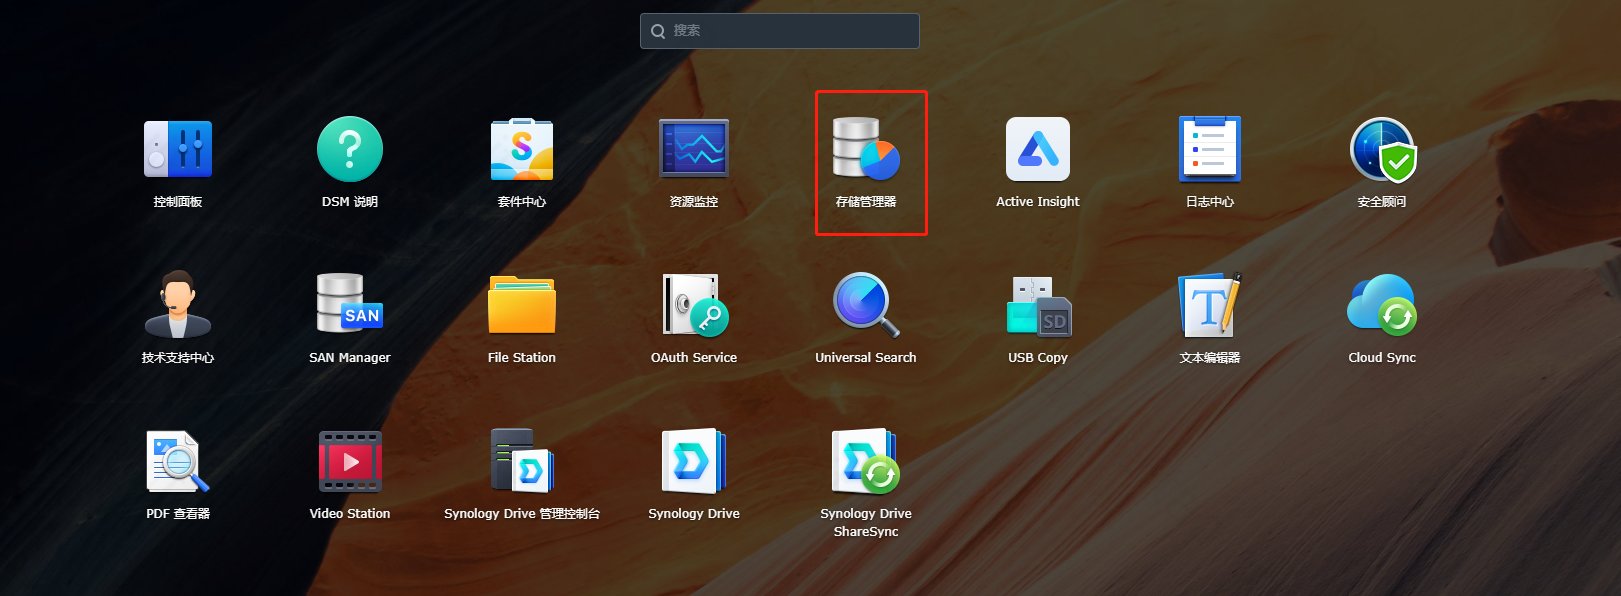Open the Synology Drive app
Screen dimensions: 1621x596
point(694,461)
